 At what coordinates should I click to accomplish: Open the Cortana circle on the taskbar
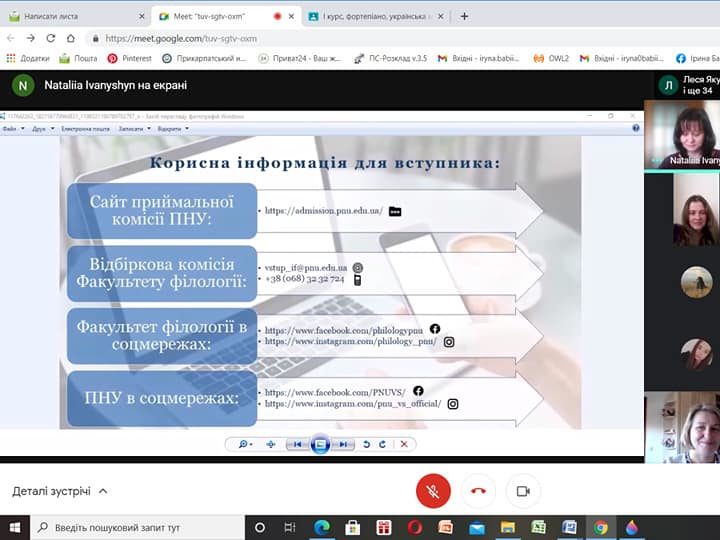pyautogui.click(x=260, y=527)
